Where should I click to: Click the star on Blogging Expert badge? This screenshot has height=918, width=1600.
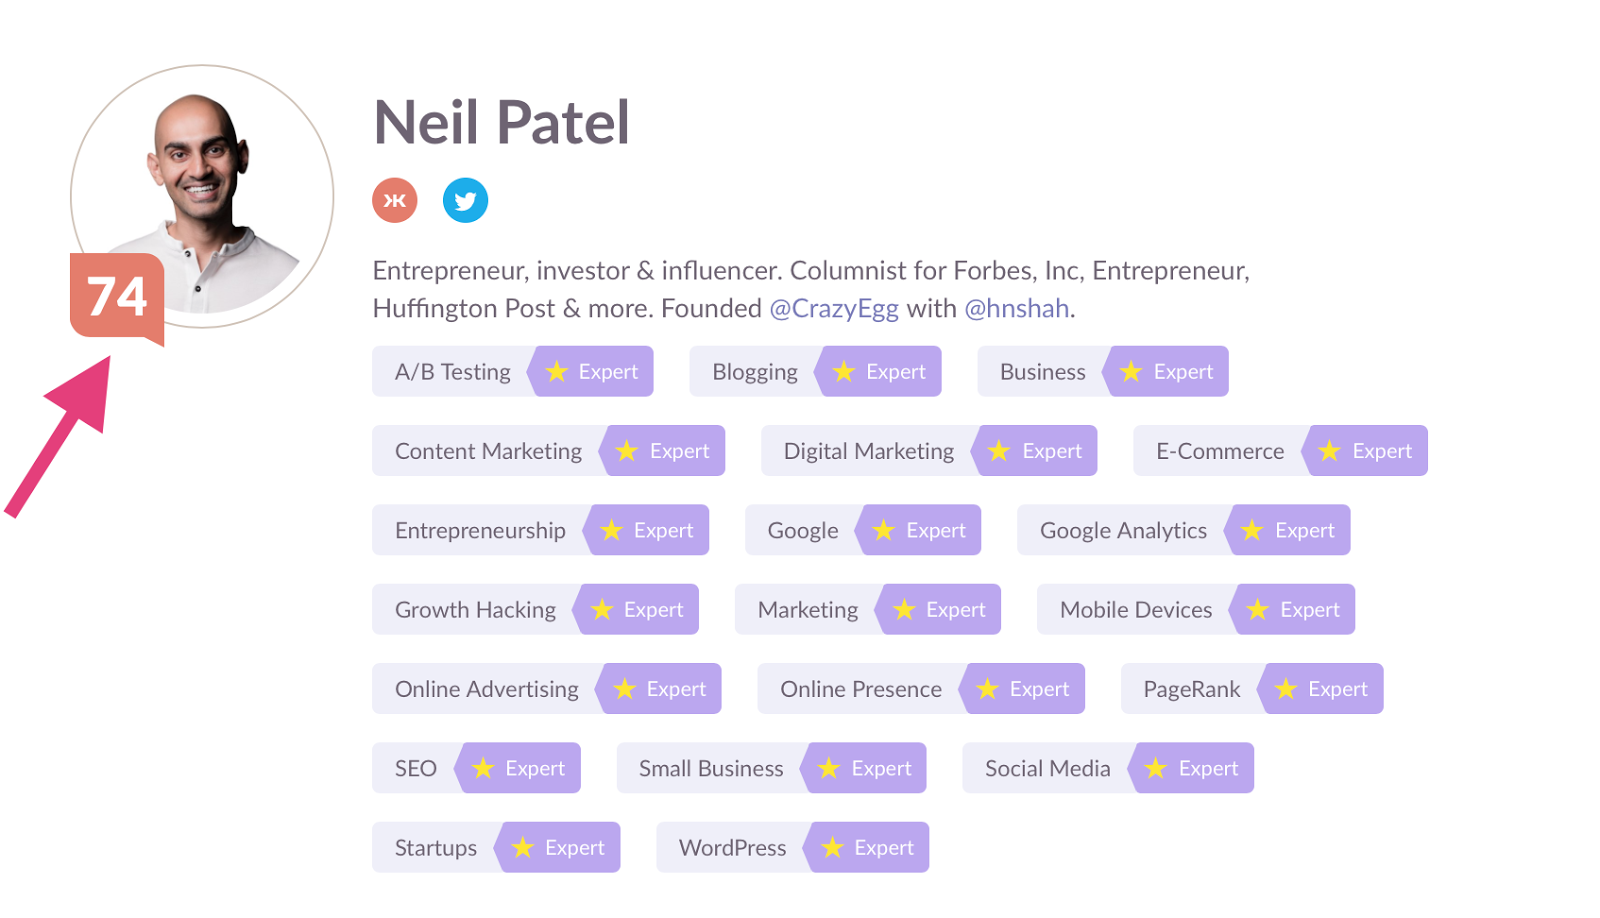844,372
